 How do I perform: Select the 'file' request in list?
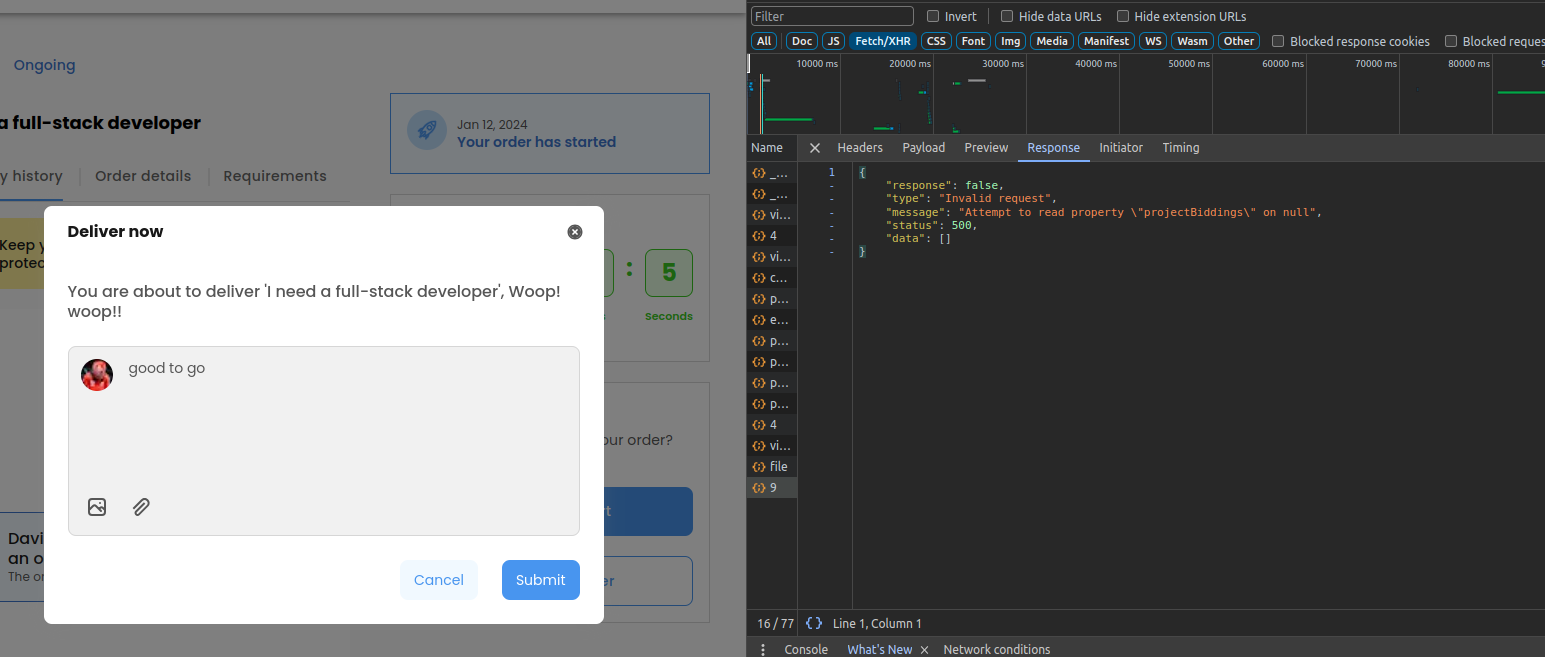[x=778, y=467]
